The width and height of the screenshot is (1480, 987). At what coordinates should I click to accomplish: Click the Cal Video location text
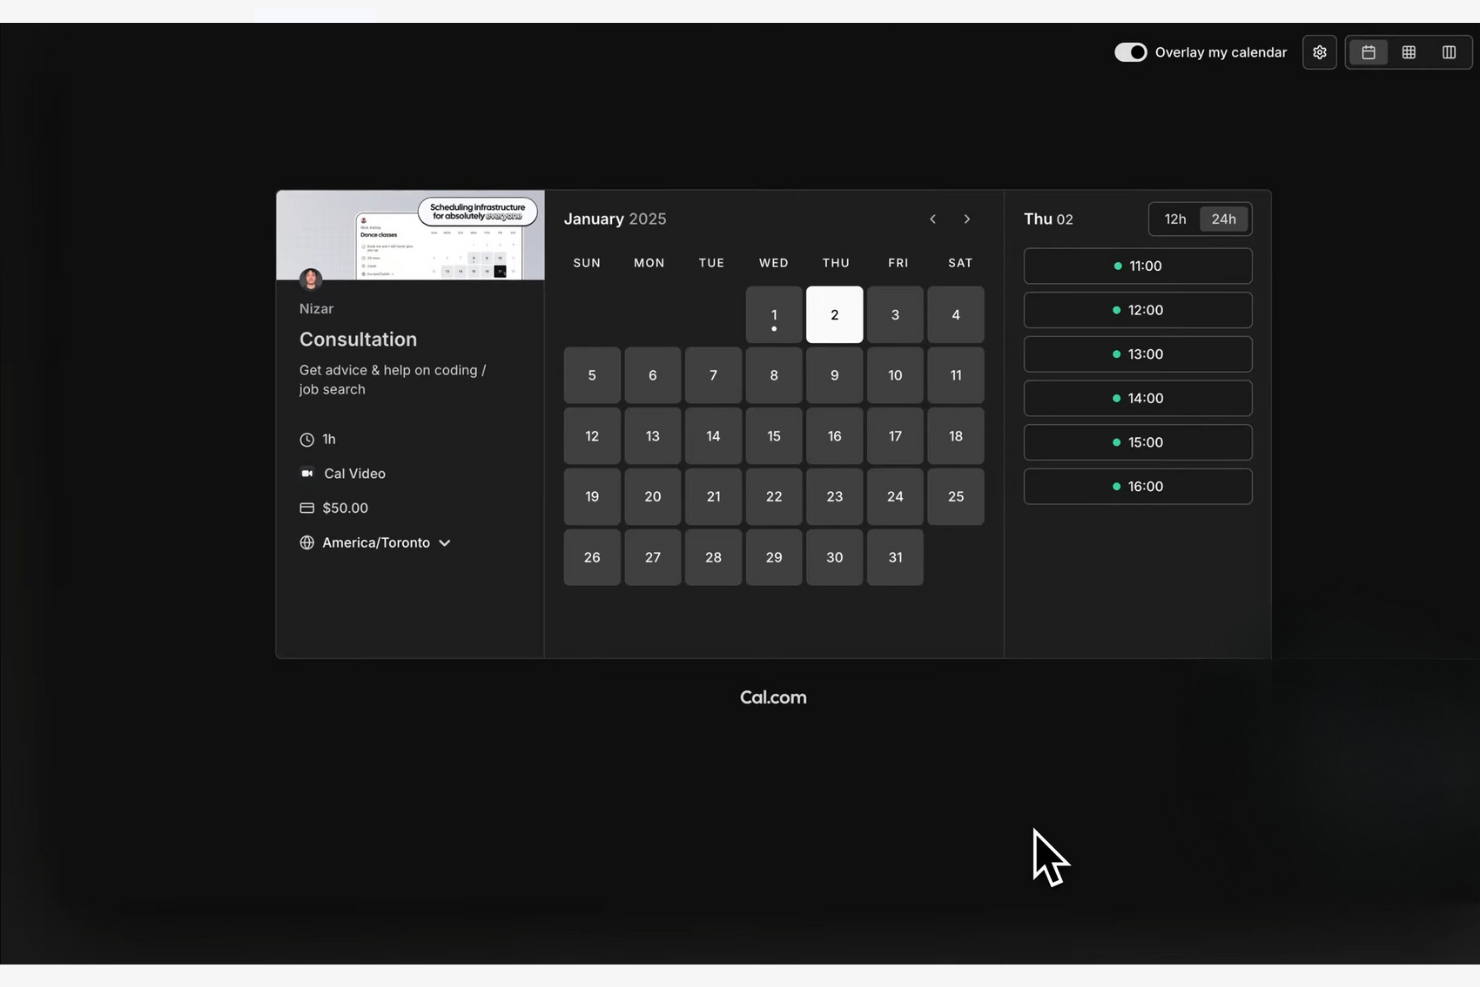point(354,473)
